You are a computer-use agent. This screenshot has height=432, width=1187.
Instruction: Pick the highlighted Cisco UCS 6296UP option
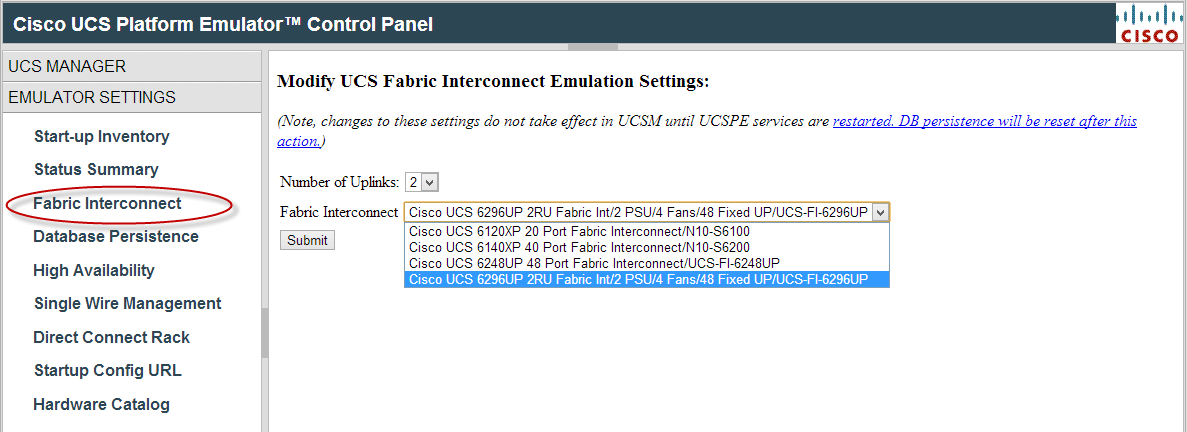click(x=639, y=279)
